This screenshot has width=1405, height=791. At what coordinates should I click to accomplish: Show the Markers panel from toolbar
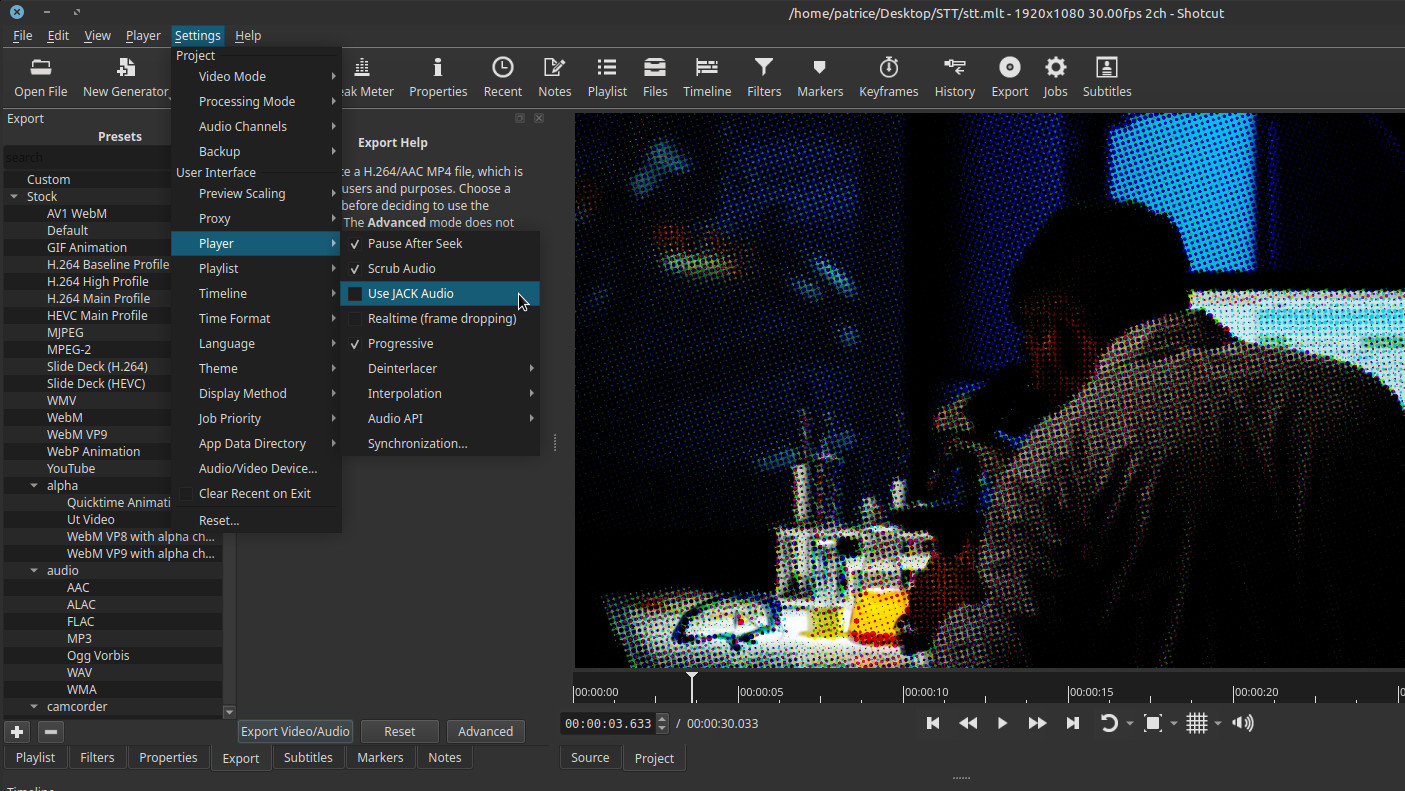819,77
